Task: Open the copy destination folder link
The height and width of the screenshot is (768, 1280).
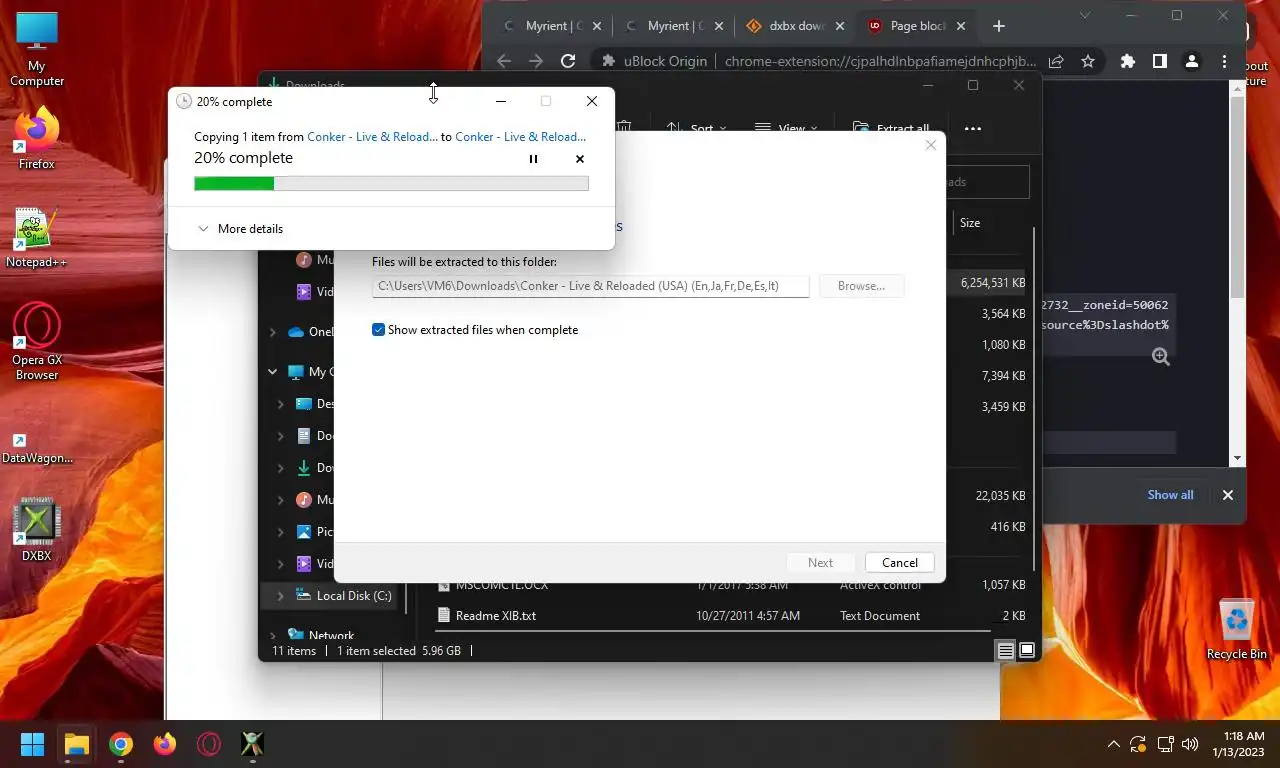Action: tap(521, 137)
